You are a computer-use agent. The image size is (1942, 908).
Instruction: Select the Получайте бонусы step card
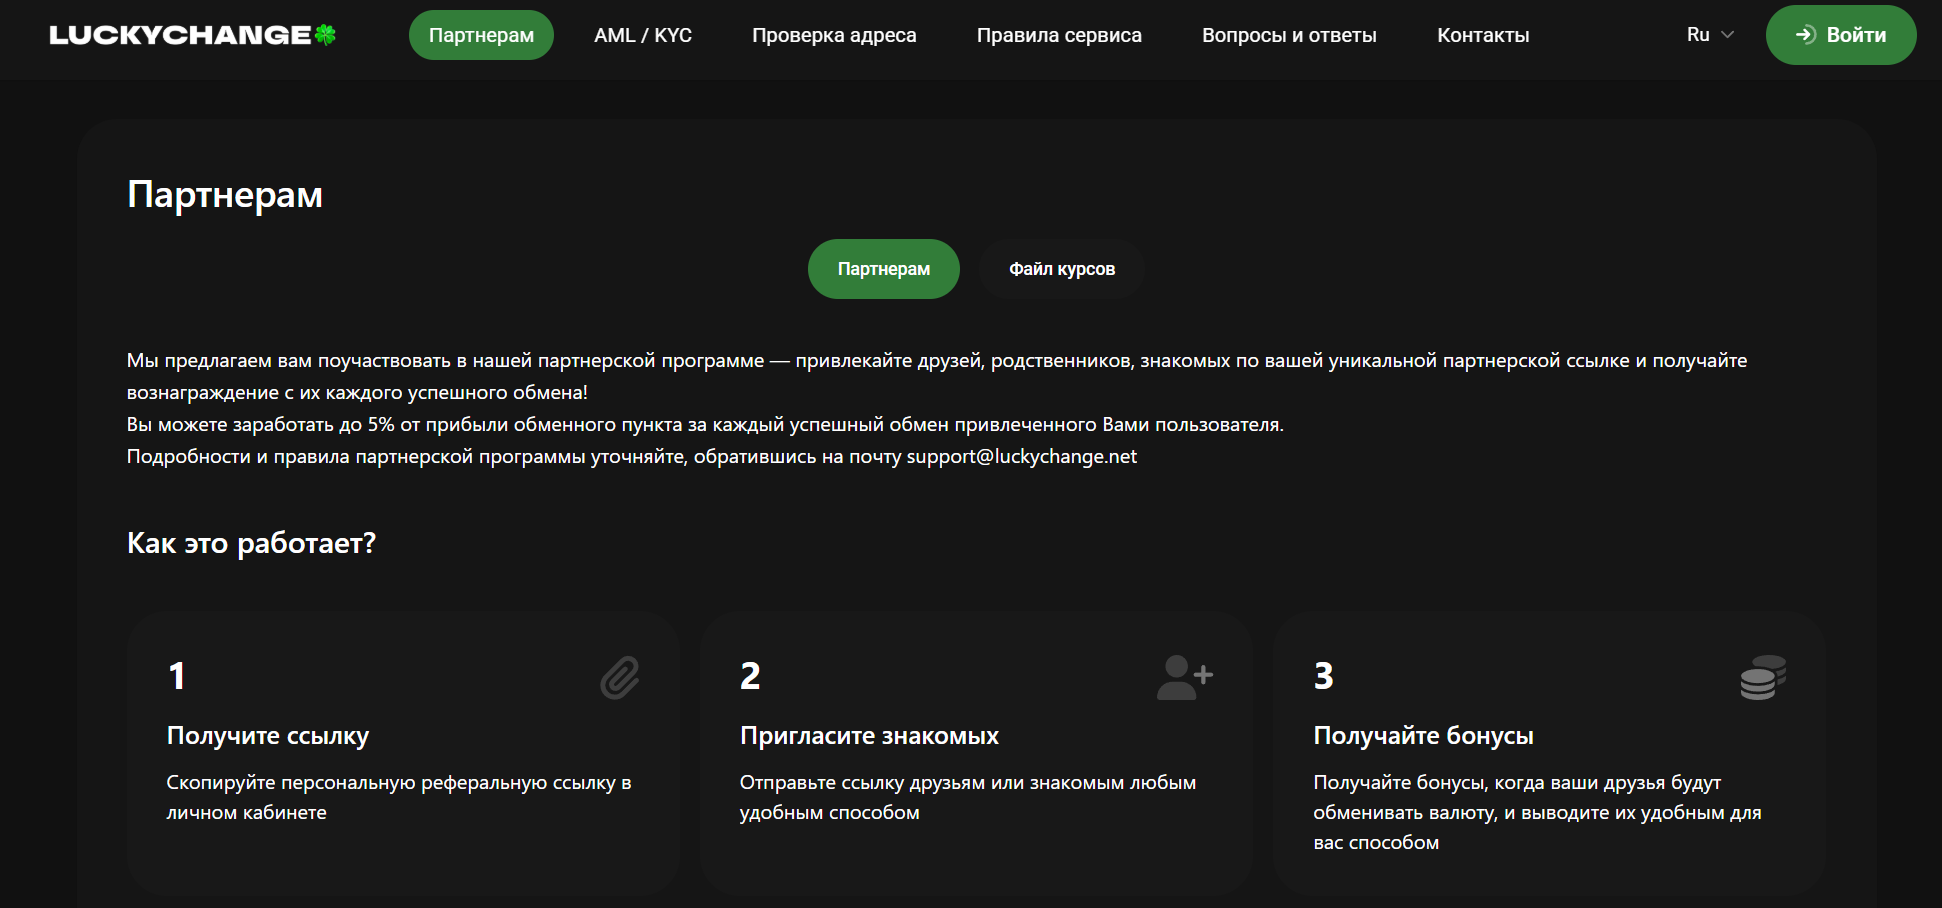point(1550,753)
